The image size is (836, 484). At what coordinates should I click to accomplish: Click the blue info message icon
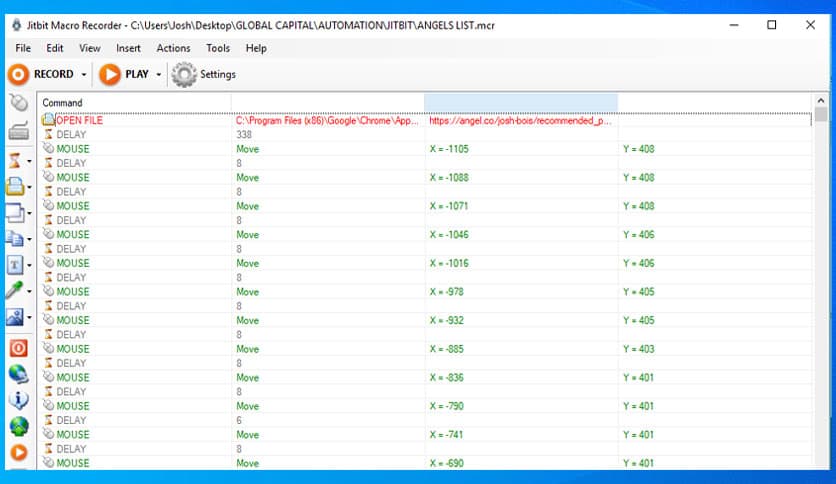pyautogui.click(x=18, y=400)
